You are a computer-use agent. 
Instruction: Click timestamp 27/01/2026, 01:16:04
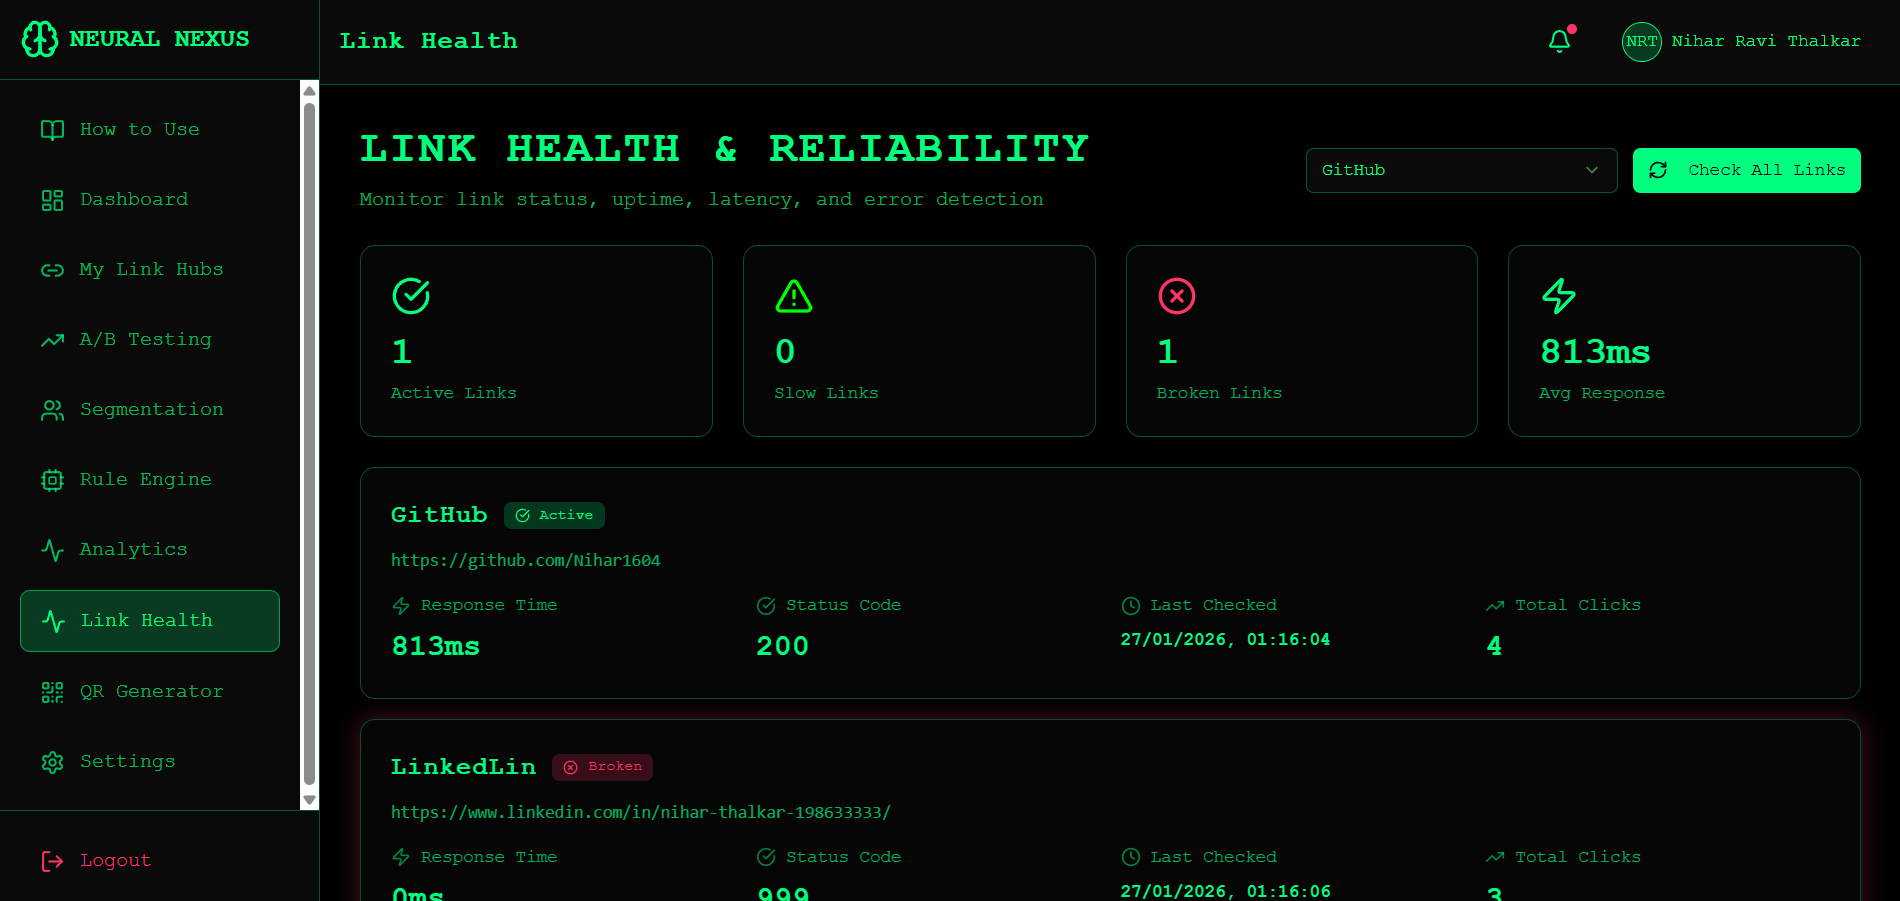click(1225, 640)
